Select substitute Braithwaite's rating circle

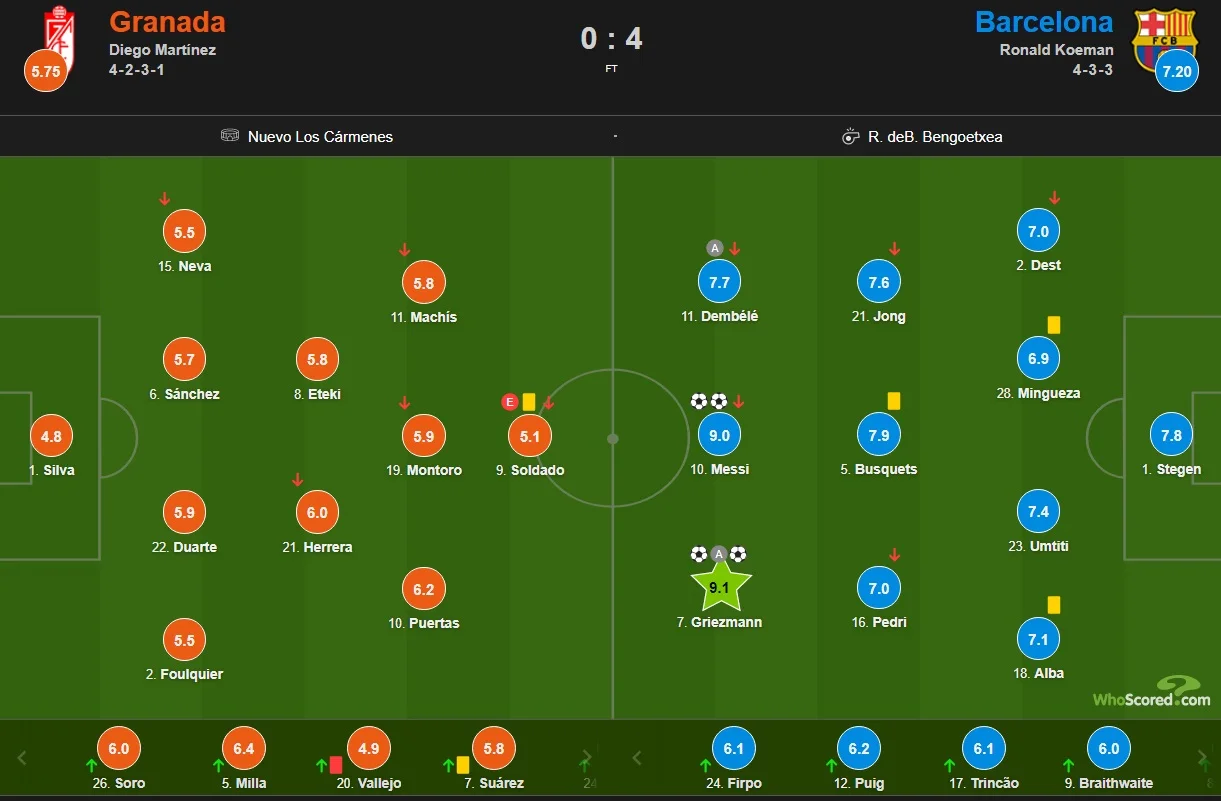[x=1109, y=748]
